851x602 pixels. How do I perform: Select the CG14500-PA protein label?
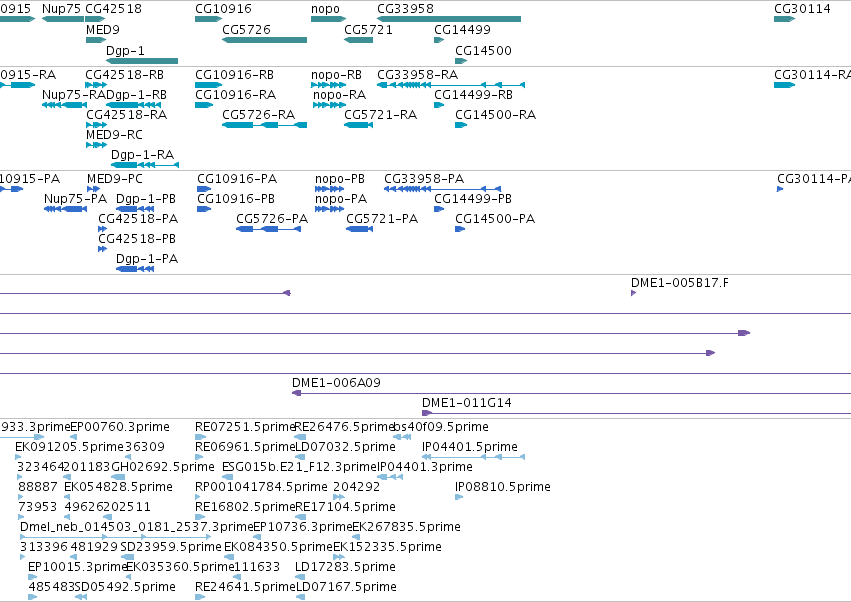point(495,219)
